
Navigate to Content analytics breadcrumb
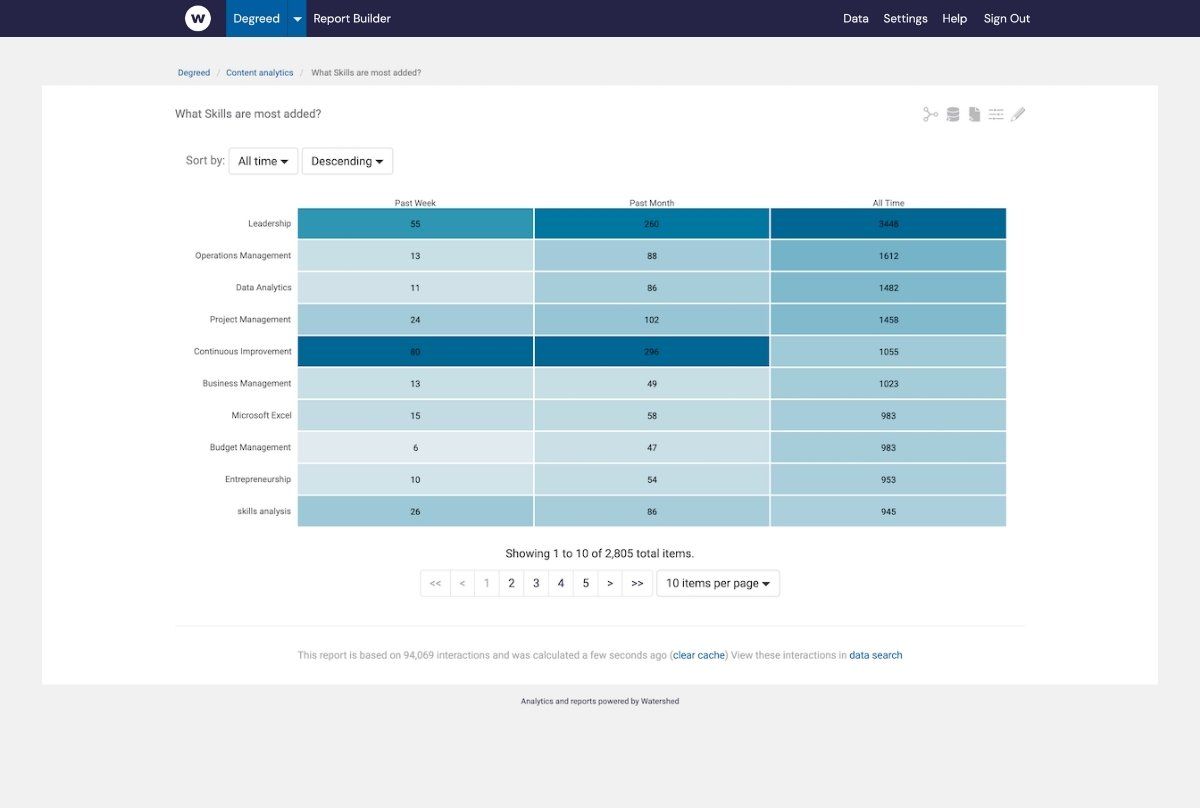pos(260,72)
